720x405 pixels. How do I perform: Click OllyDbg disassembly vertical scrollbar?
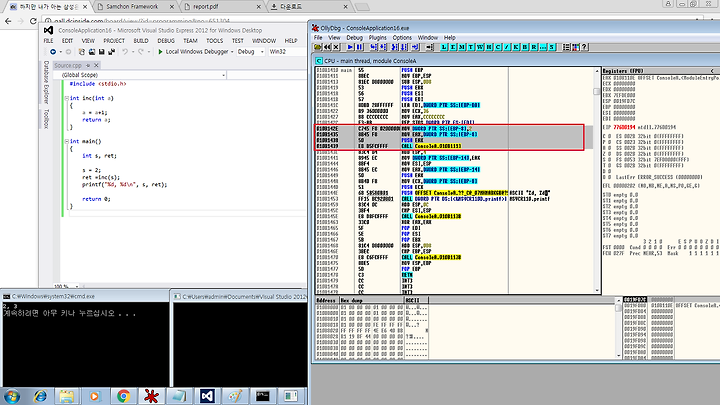coord(597,180)
